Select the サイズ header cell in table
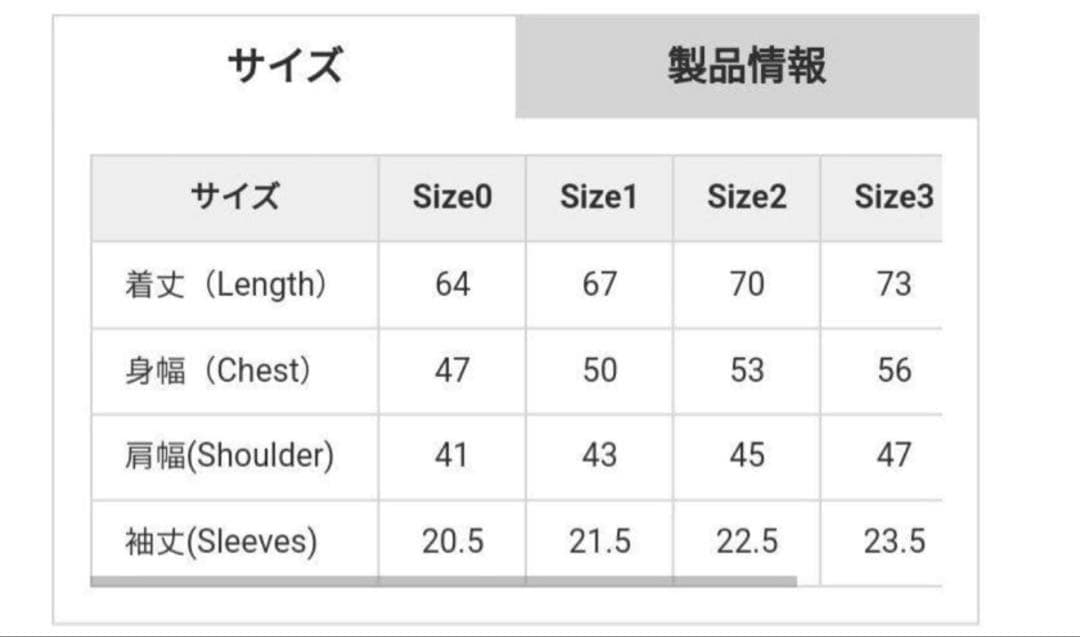This screenshot has height=637, width=1080. click(x=232, y=196)
